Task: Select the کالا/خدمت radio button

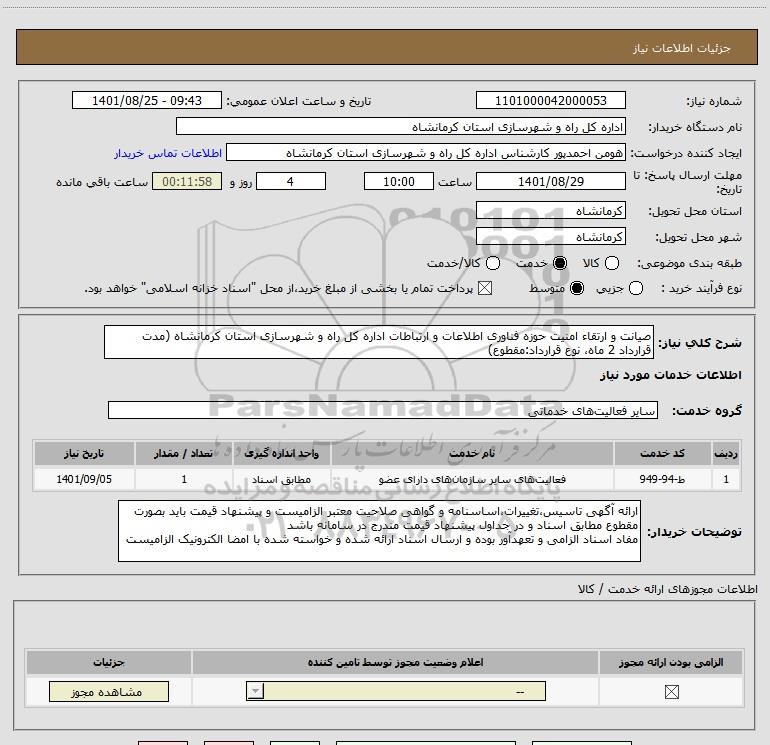Action: [493, 263]
